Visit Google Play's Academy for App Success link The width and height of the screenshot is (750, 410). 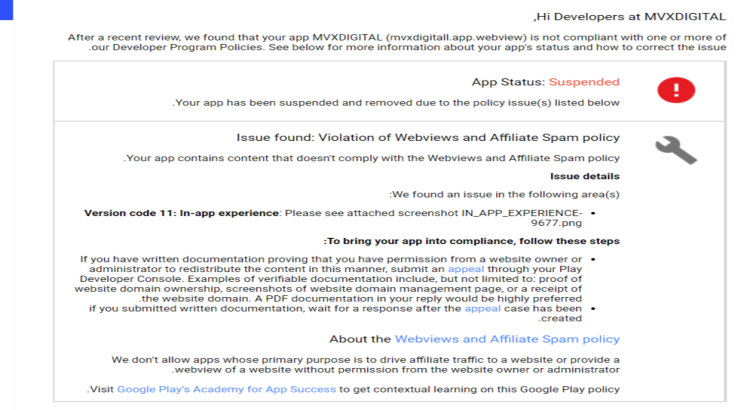pyautogui.click(x=226, y=388)
